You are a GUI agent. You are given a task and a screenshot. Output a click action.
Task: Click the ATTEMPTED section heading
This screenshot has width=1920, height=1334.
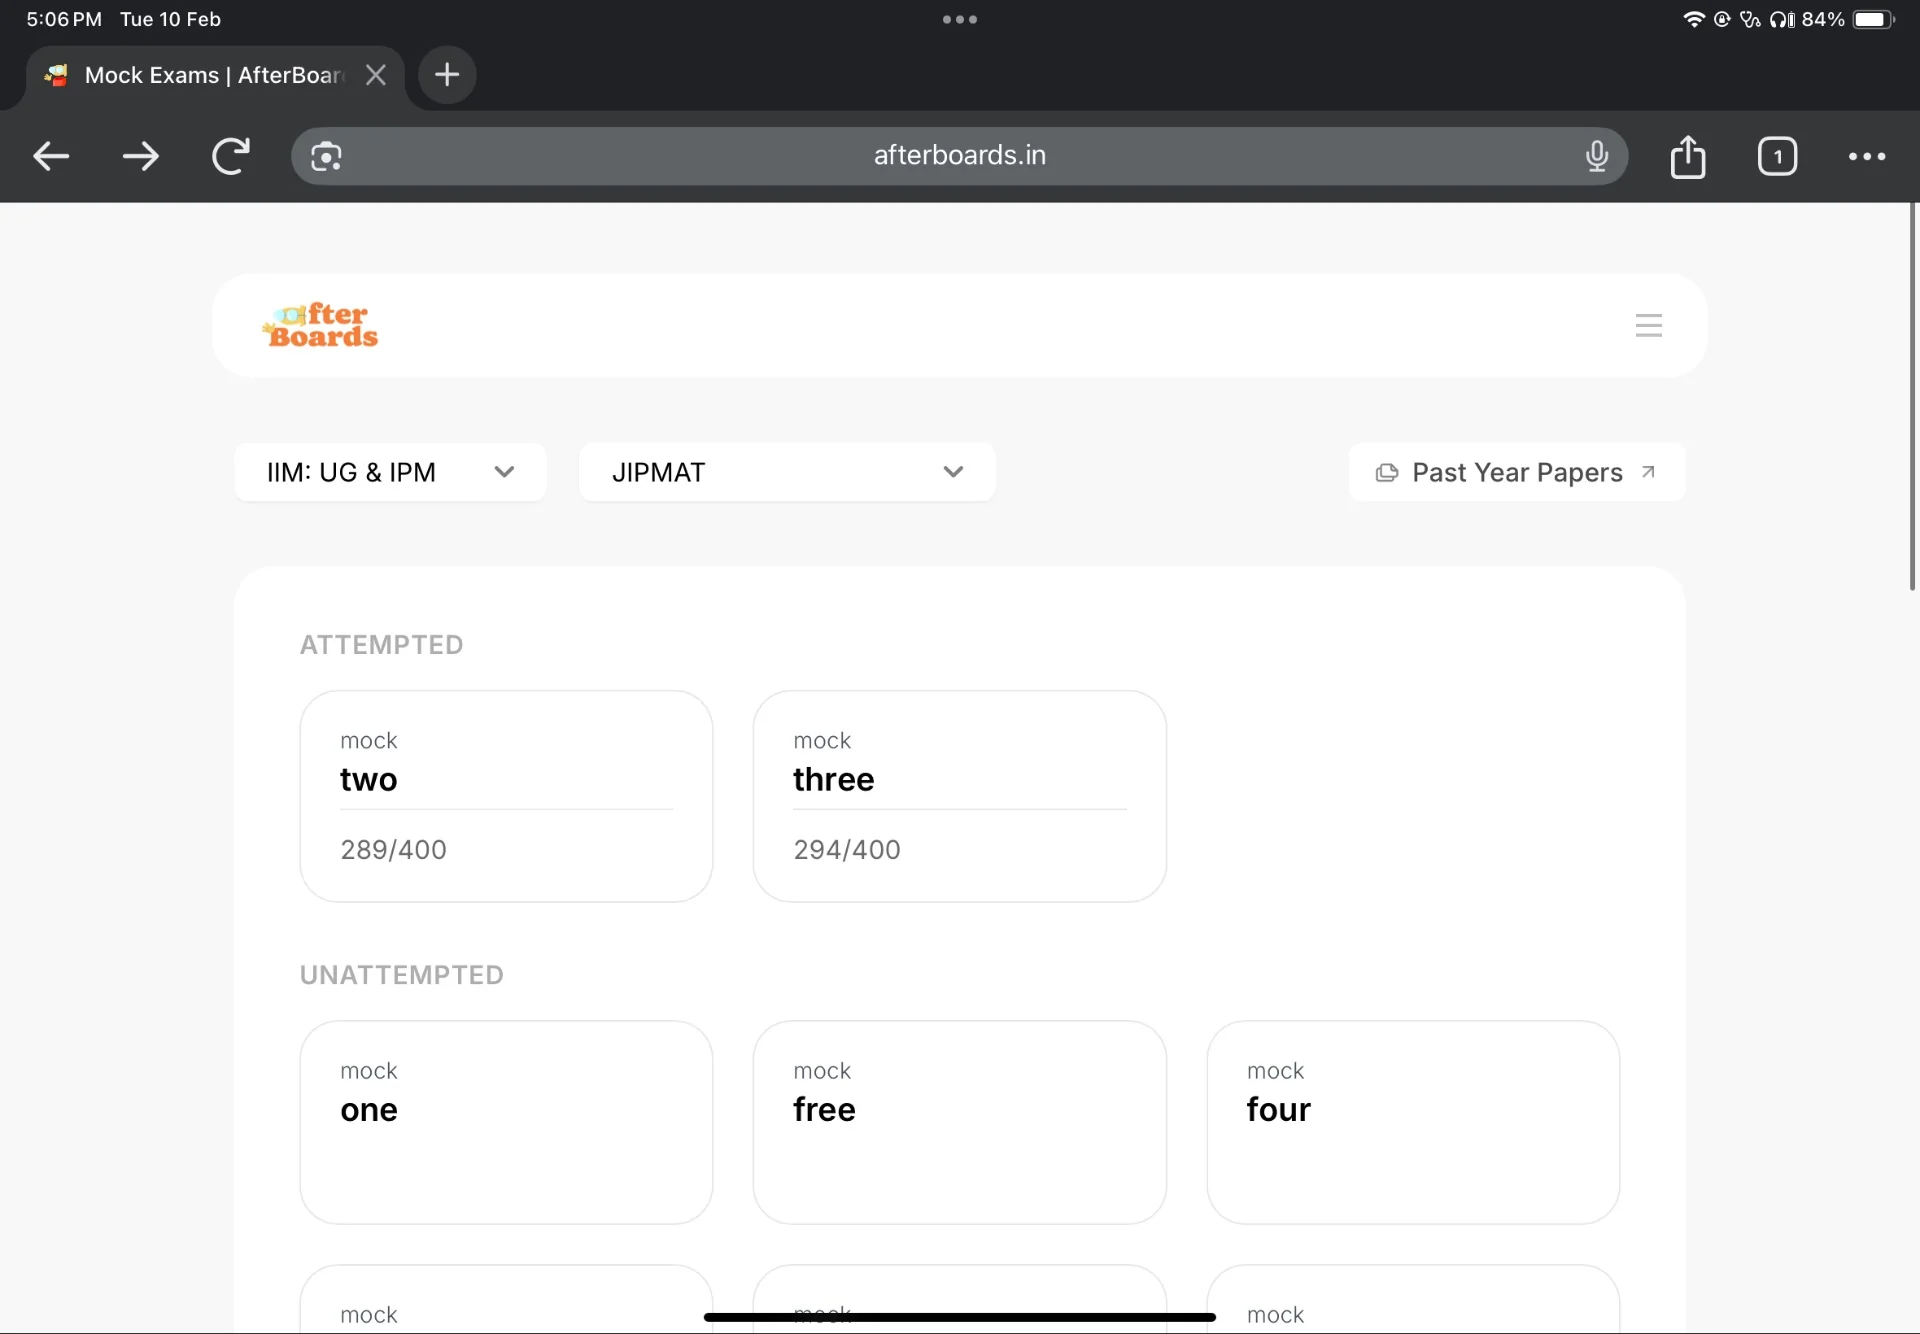click(x=382, y=645)
